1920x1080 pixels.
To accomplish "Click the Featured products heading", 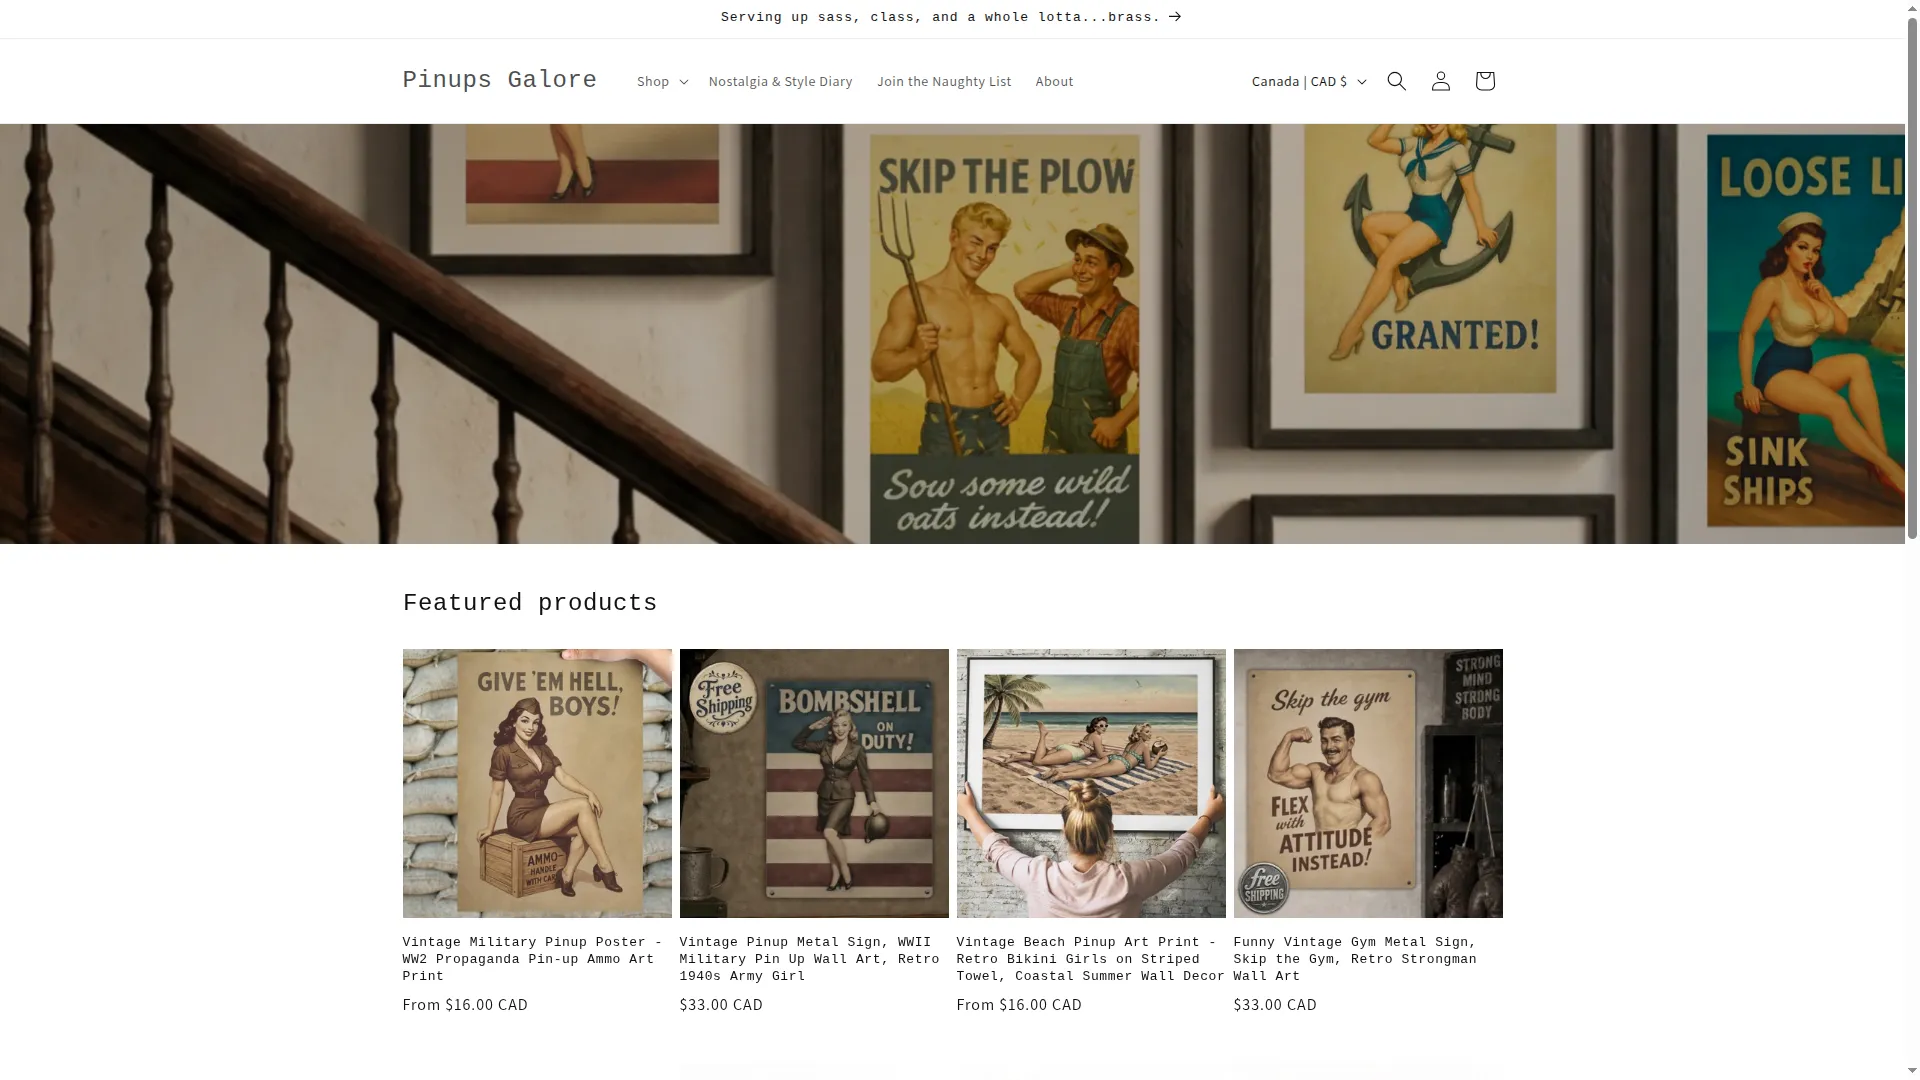I will (x=530, y=603).
